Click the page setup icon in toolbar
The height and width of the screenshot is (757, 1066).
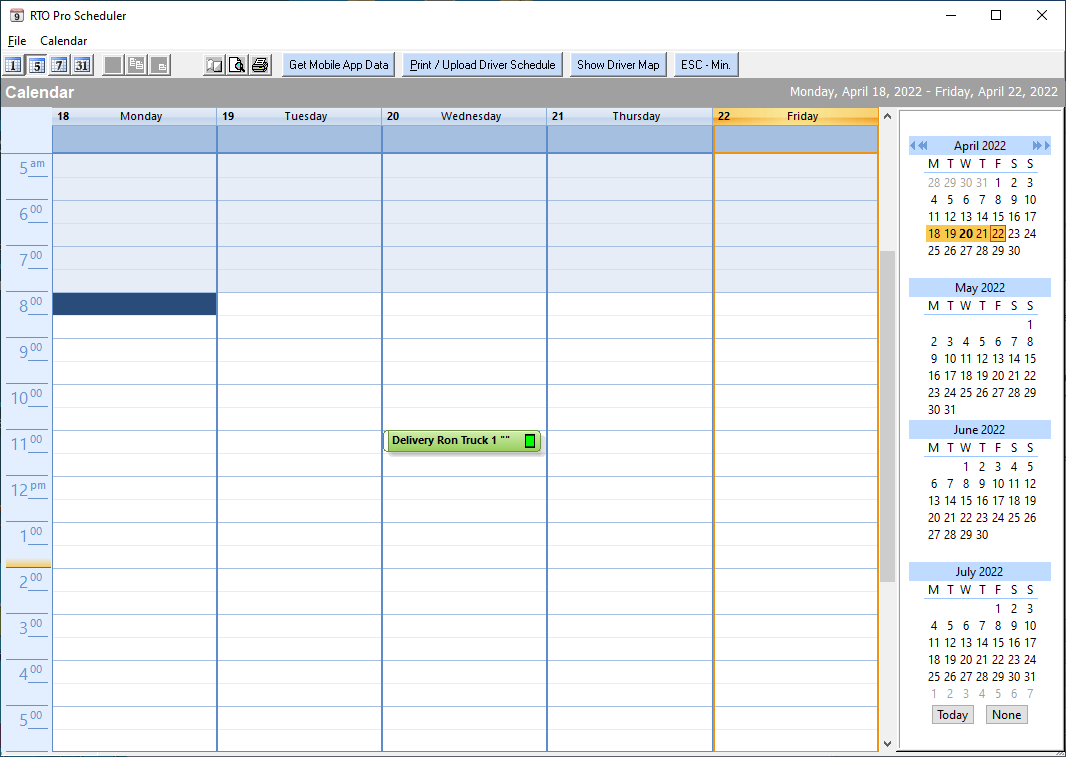click(x=214, y=65)
